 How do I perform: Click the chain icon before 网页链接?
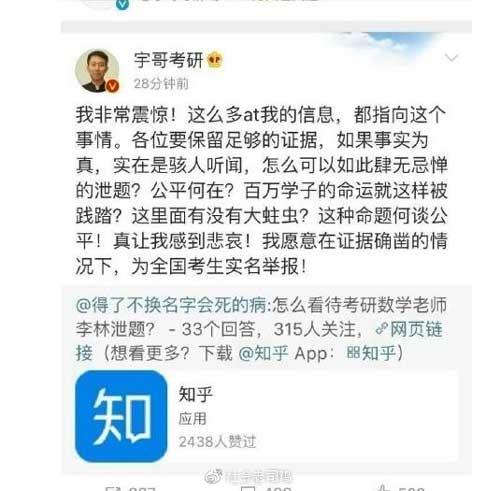pos(382,329)
